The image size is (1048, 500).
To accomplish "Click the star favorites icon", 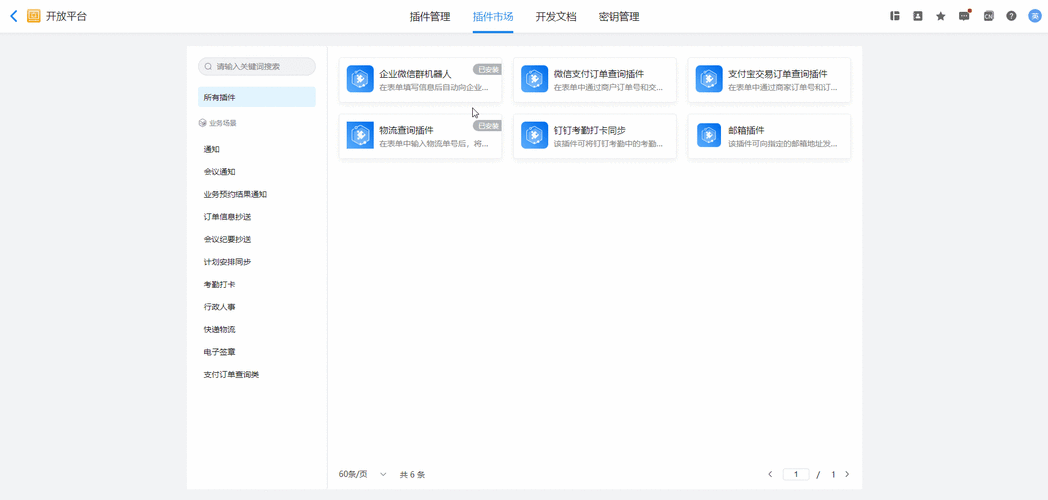I will point(940,16).
